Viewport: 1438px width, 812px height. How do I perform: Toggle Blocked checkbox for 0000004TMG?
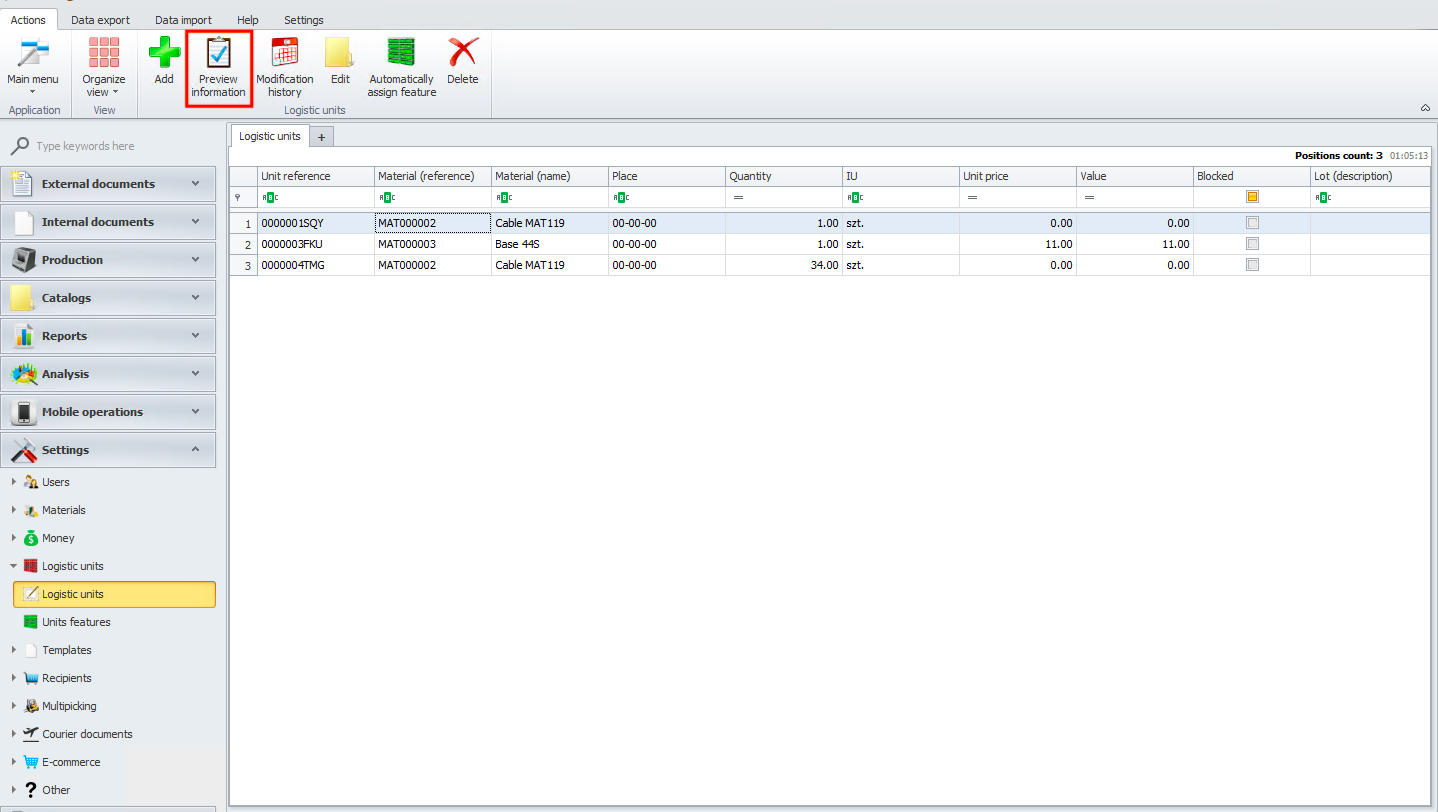[x=1252, y=265]
